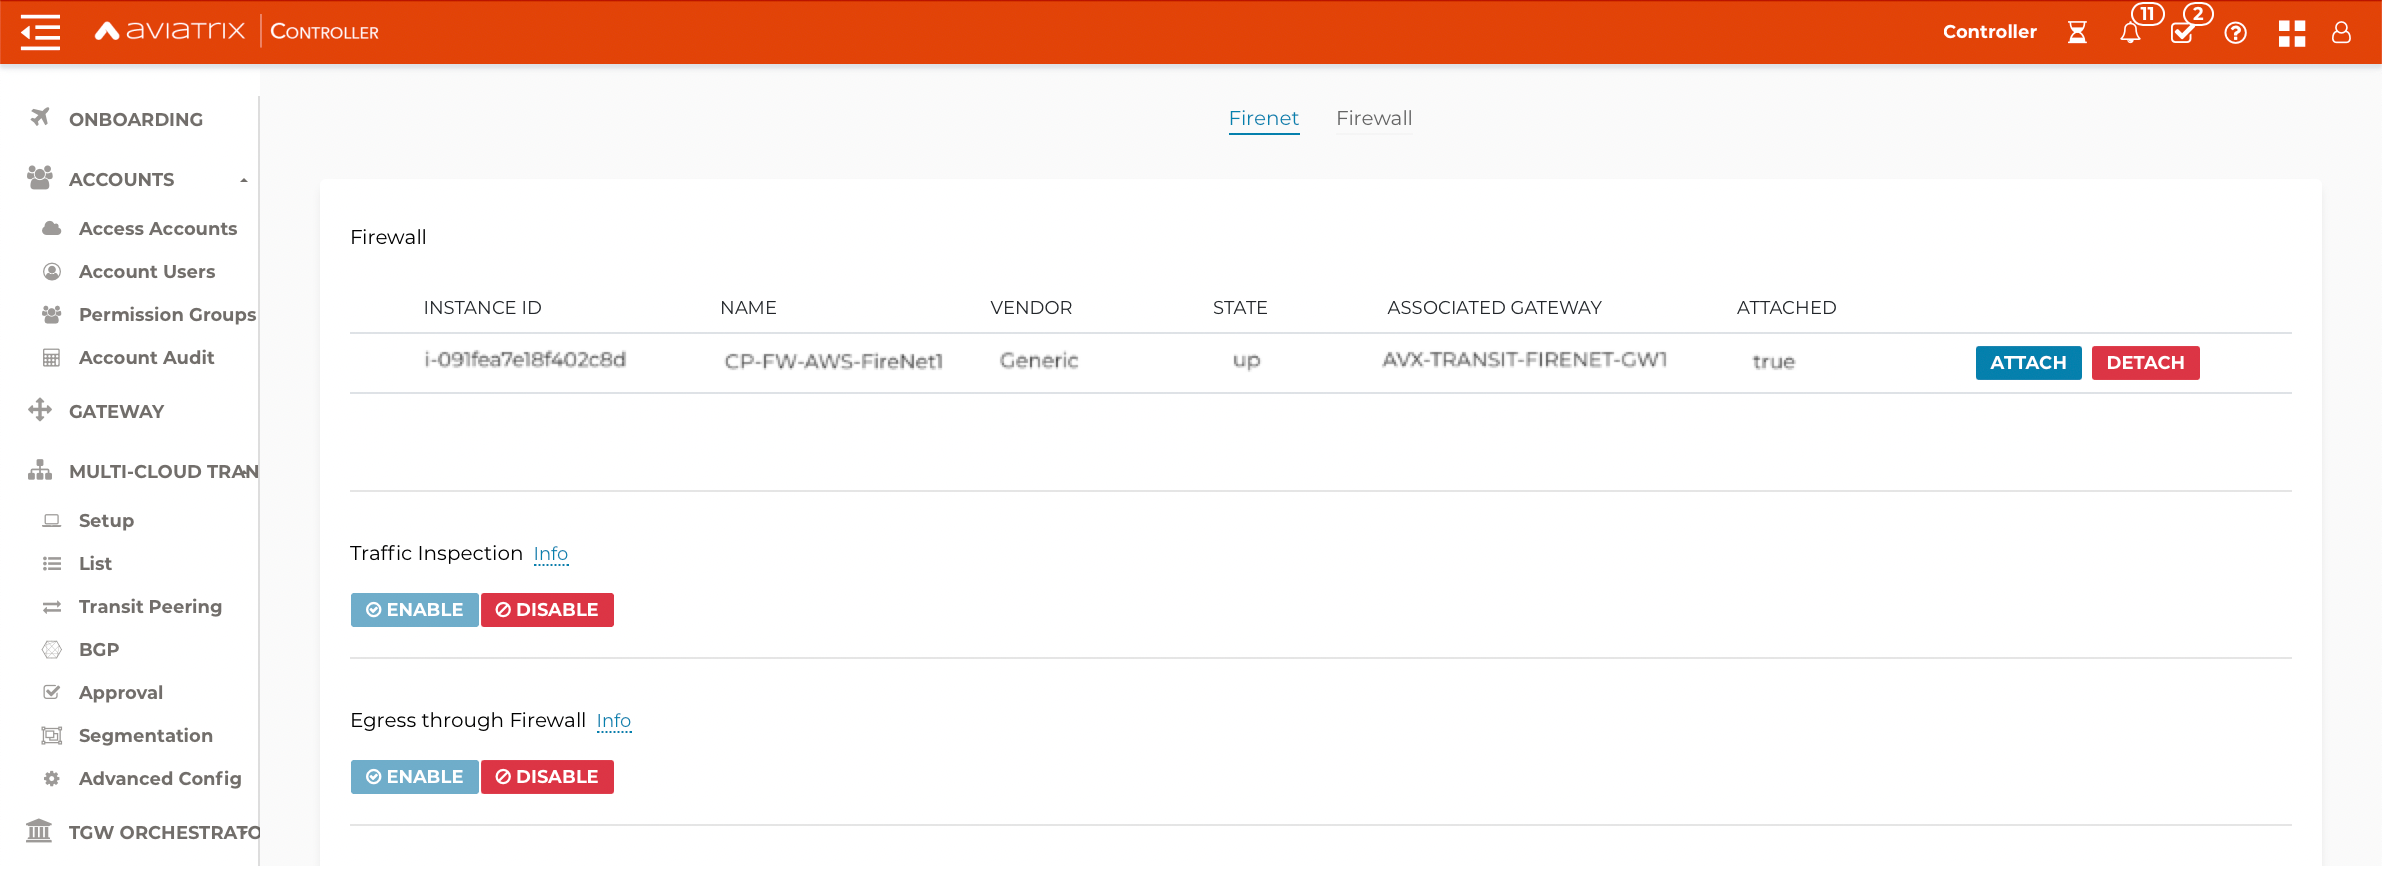The width and height of the screenshot is (2382, 870).
Task: Click the Gateway arrows icon
Action: (x=40, y=410)
